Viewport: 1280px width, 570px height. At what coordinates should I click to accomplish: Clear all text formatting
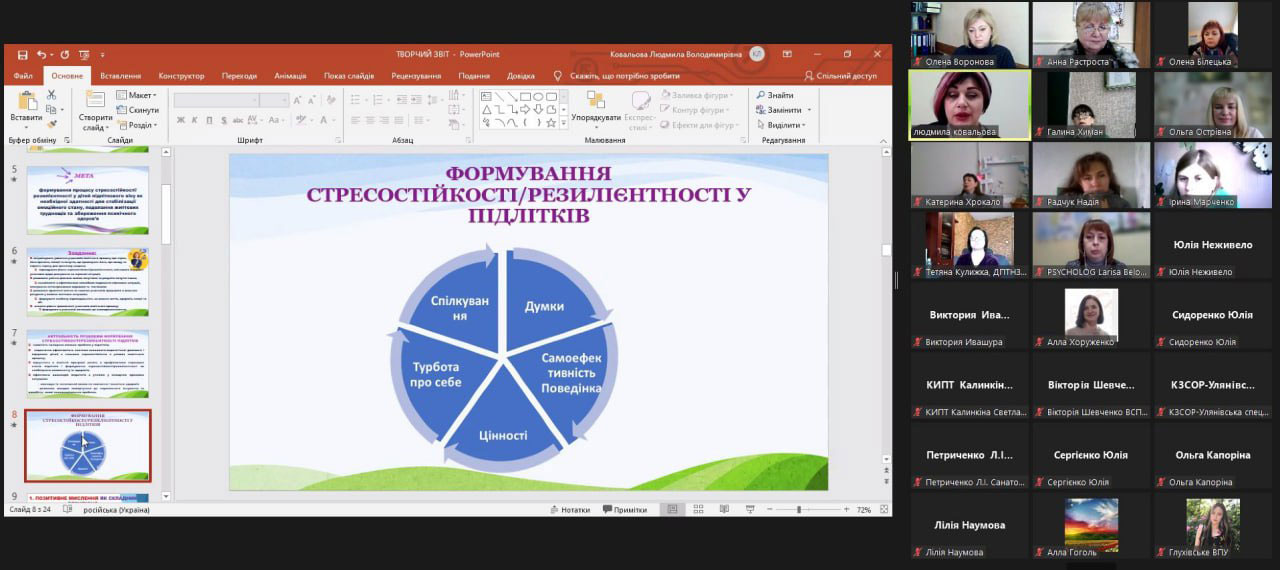click(332, 100)
